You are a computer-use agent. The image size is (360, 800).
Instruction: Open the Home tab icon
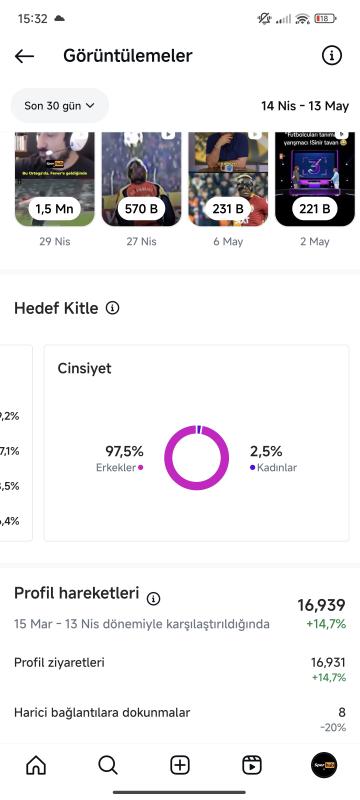(x=36, y=765)
